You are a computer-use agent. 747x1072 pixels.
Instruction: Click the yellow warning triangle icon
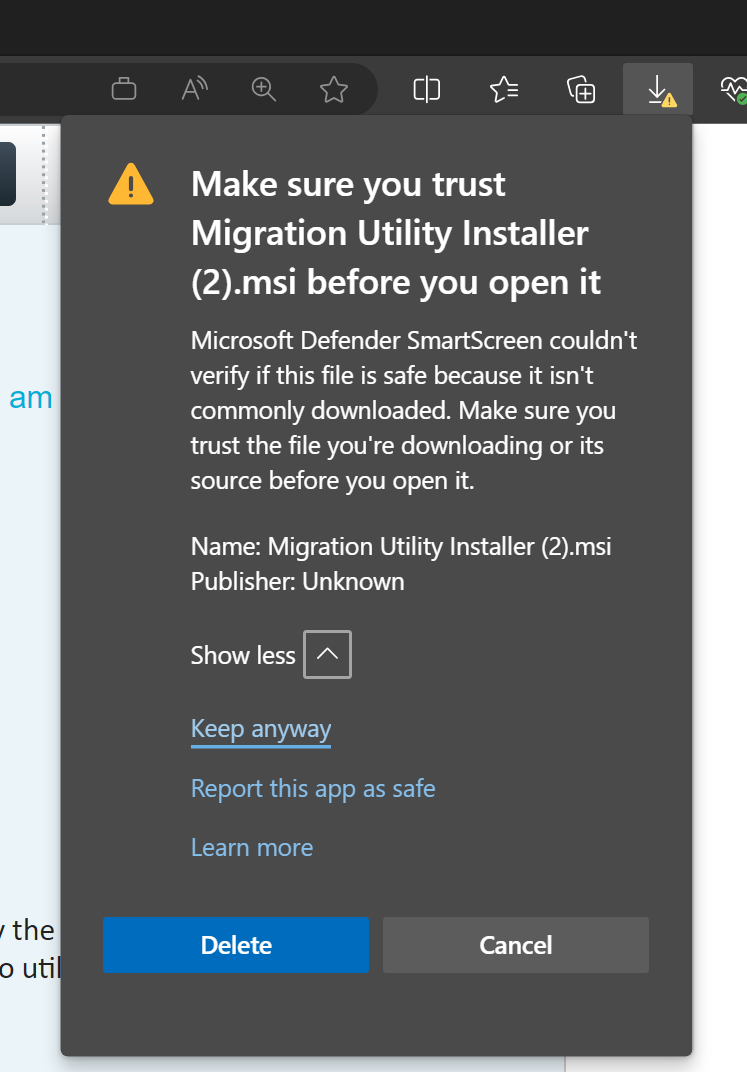131,185
